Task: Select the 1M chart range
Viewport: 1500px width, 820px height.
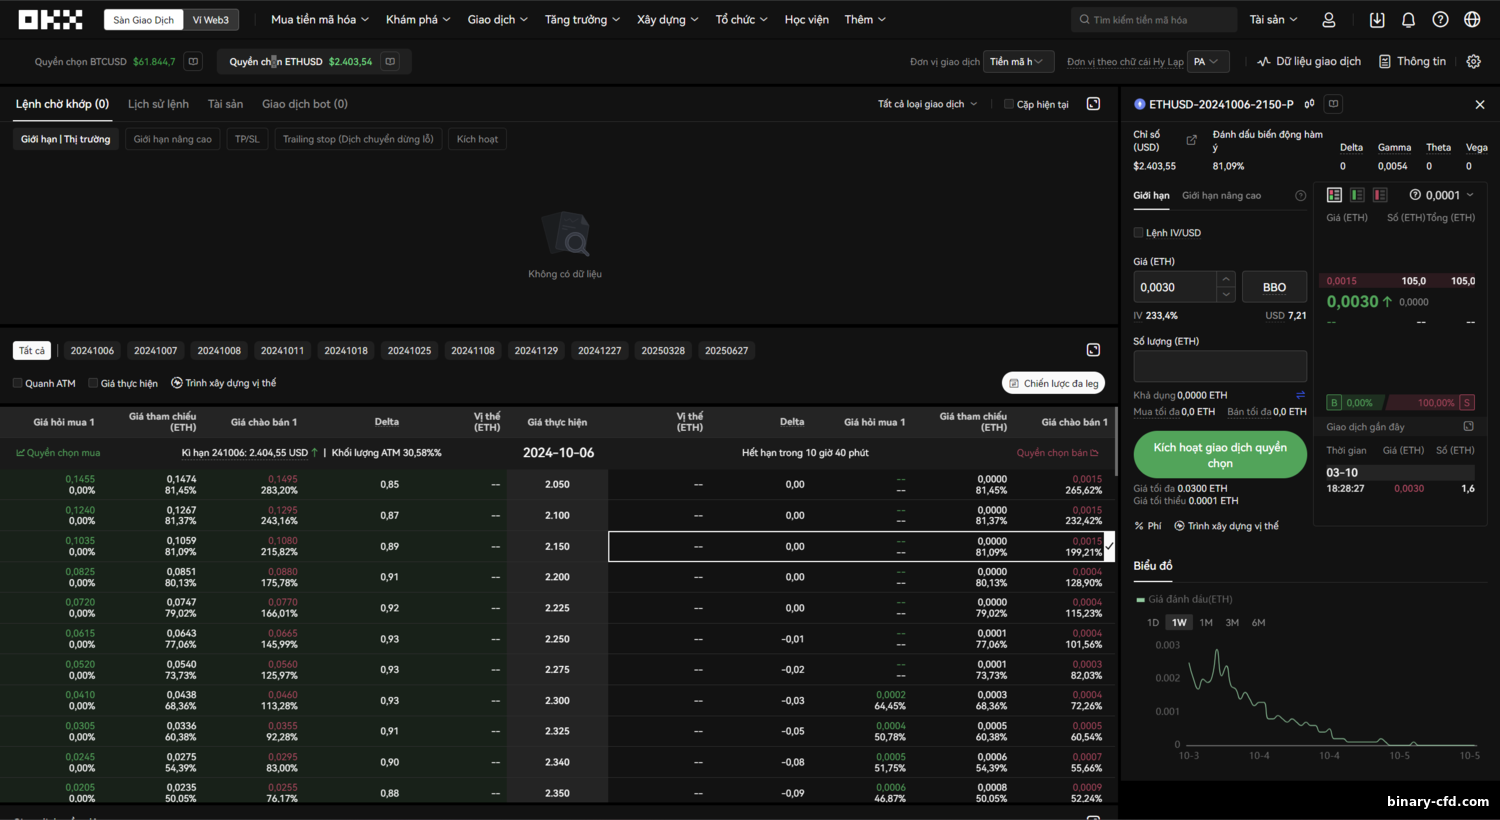Action: [1206, 623]
